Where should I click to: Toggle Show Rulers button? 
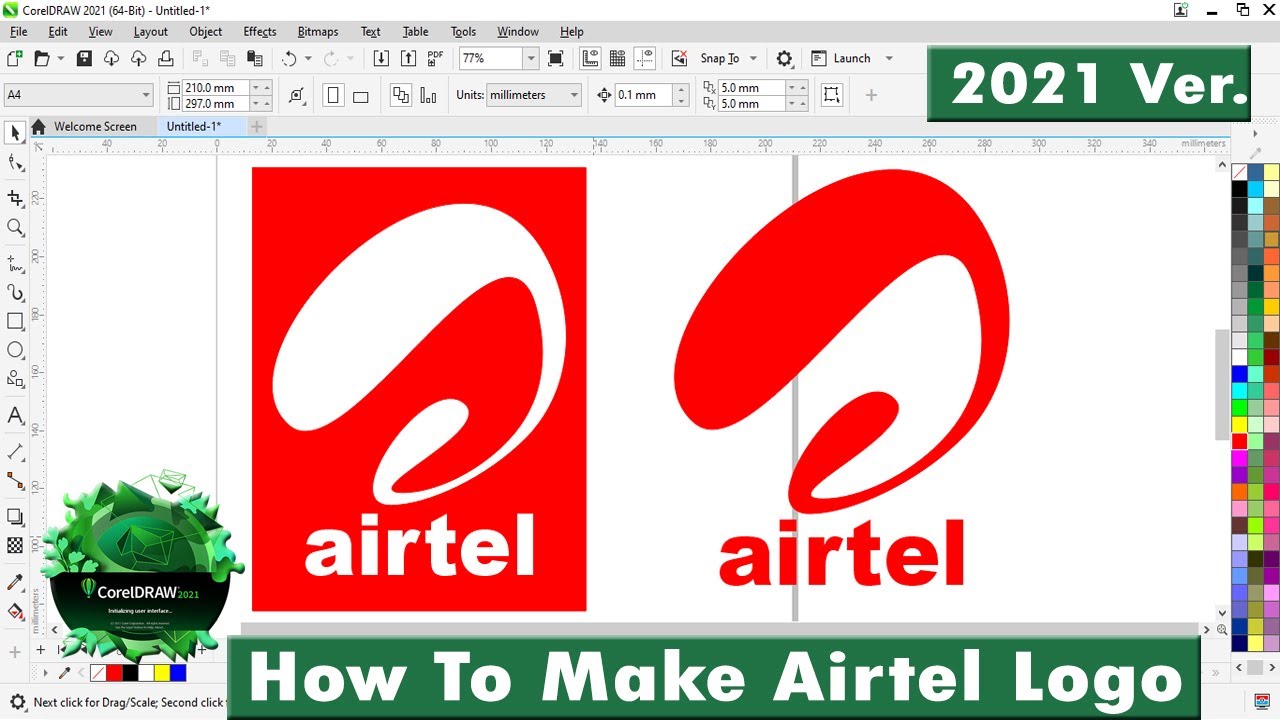point(590,58)
